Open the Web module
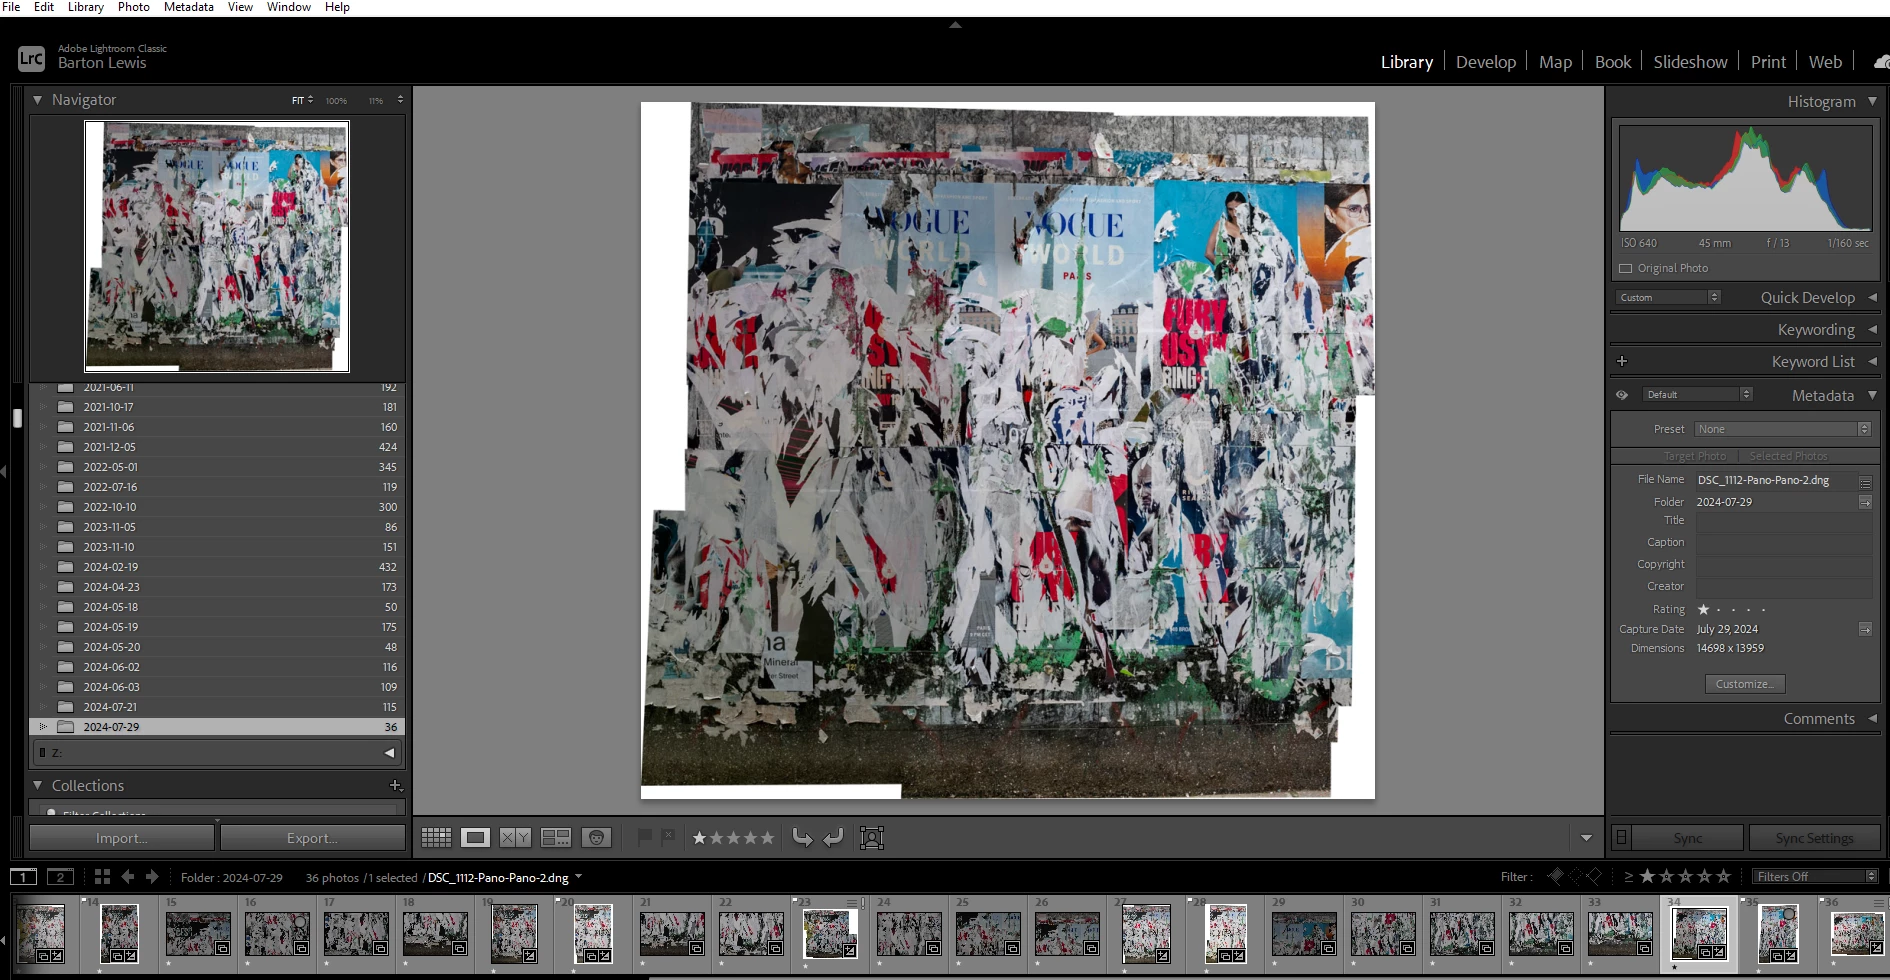Image resolution: width=1890 pixels, height=980 pixels. click(1825, 62)
